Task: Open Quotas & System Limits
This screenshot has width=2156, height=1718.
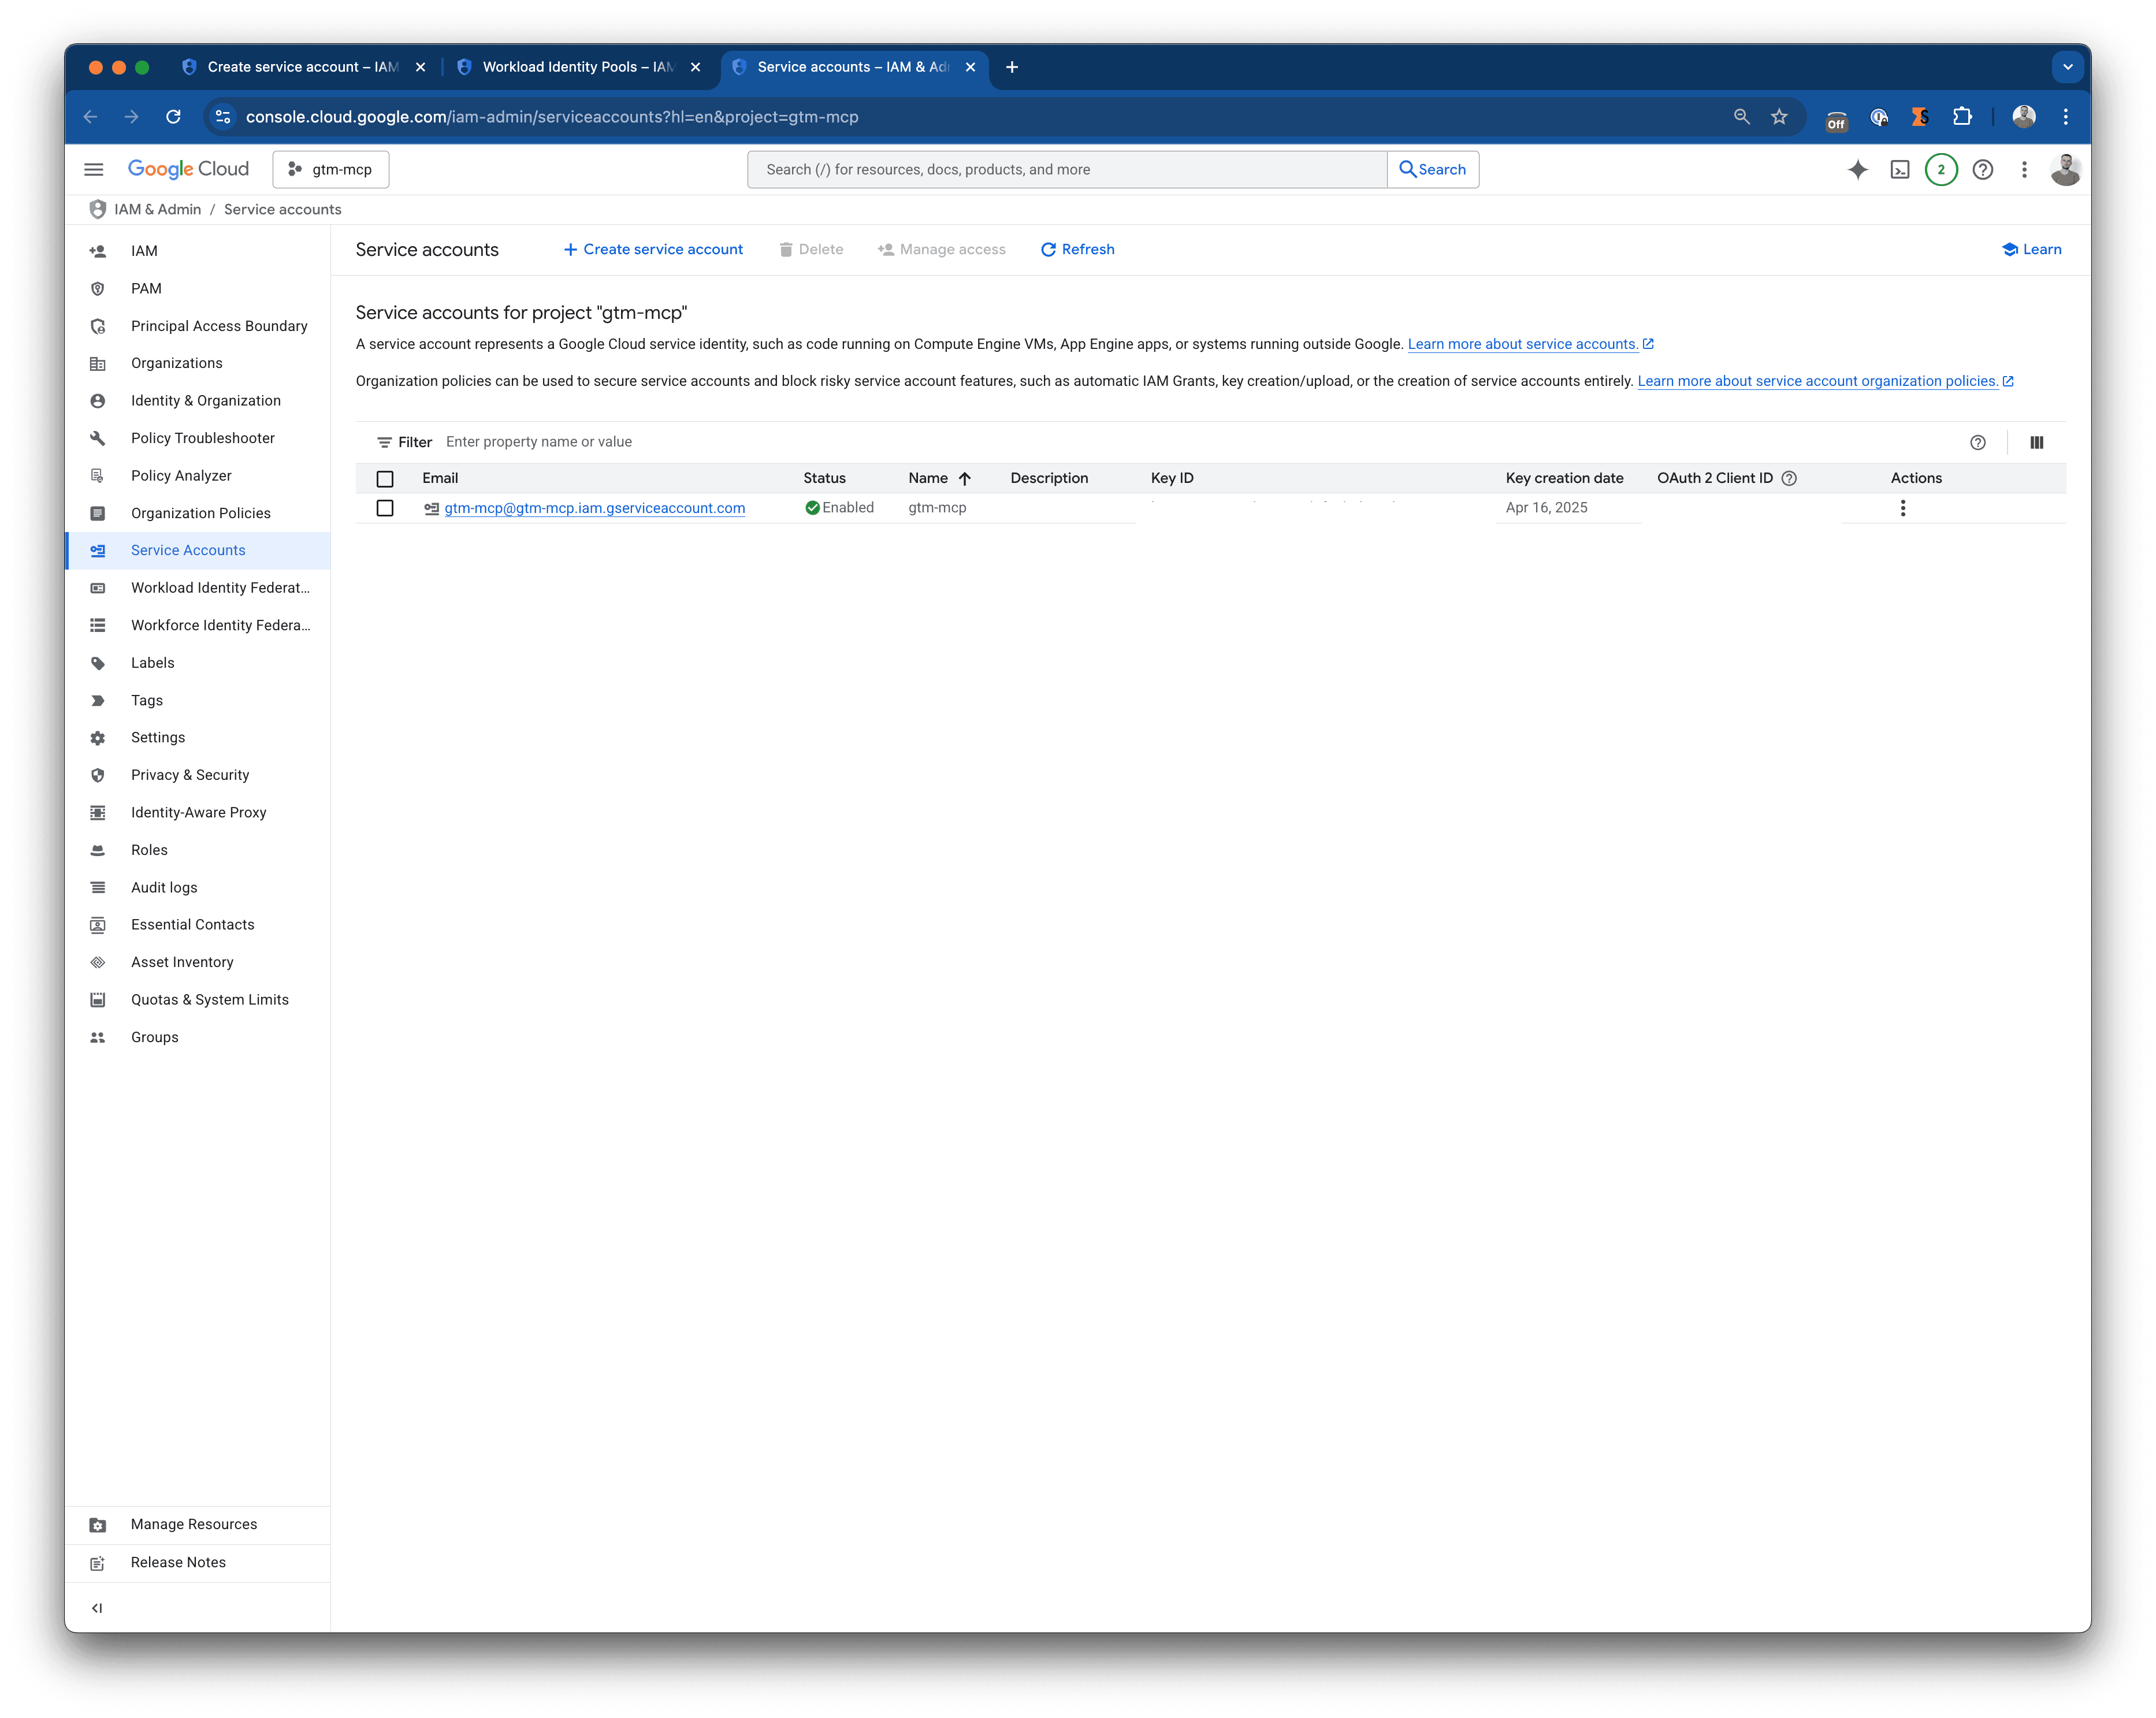Action: (198, 1000)
